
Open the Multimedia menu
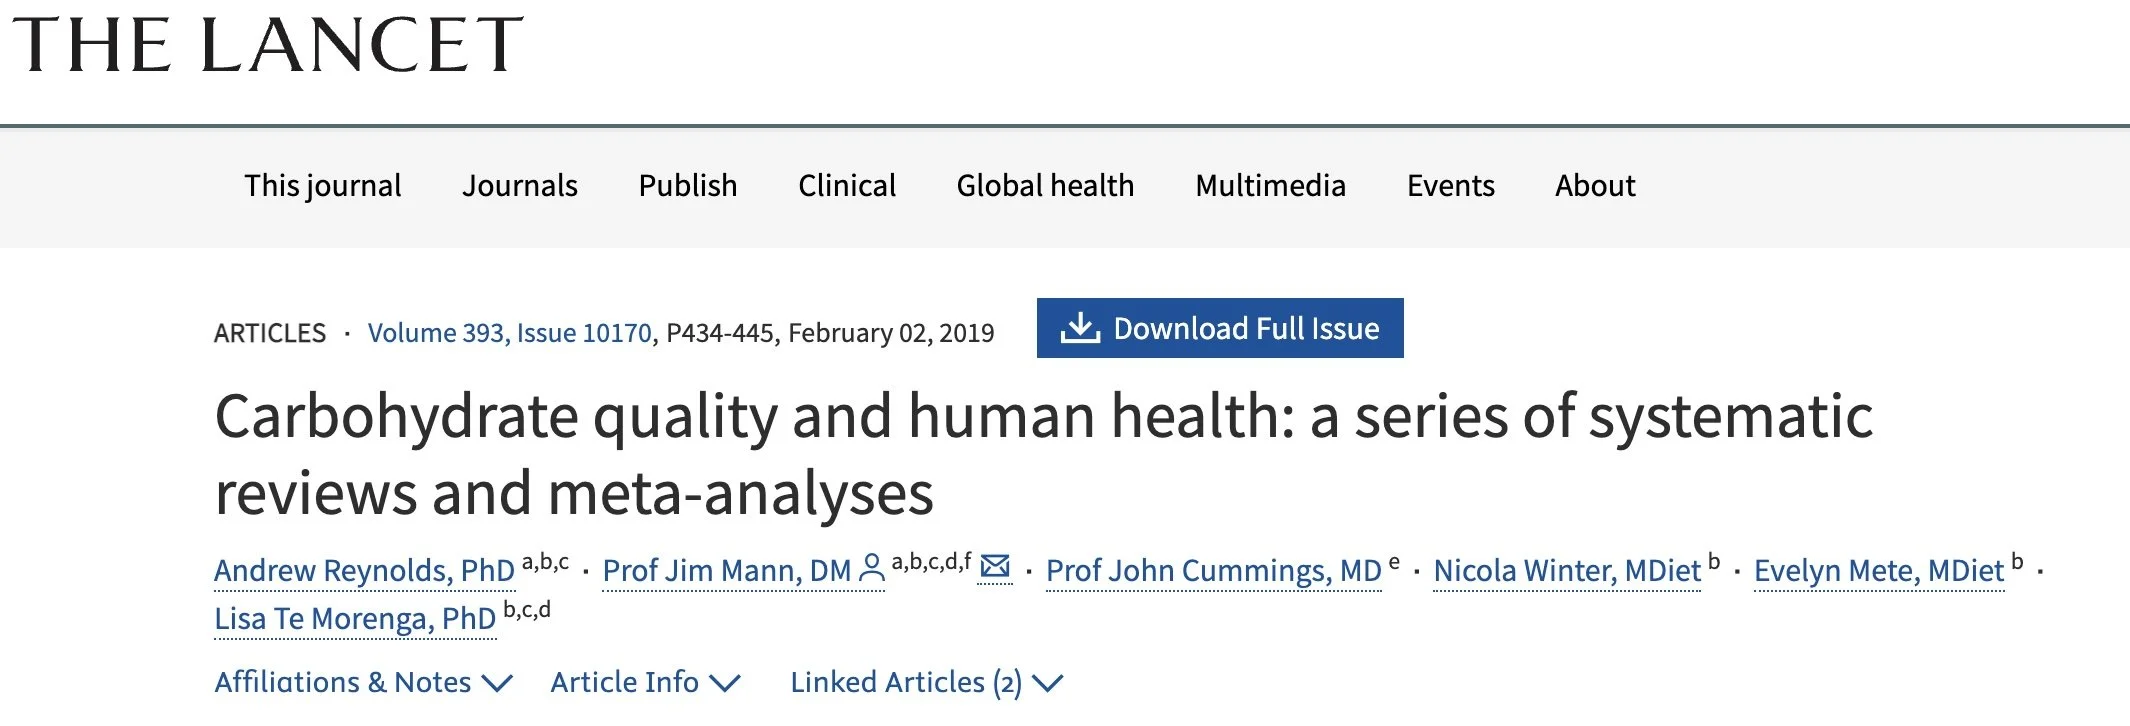point(1271,186)
